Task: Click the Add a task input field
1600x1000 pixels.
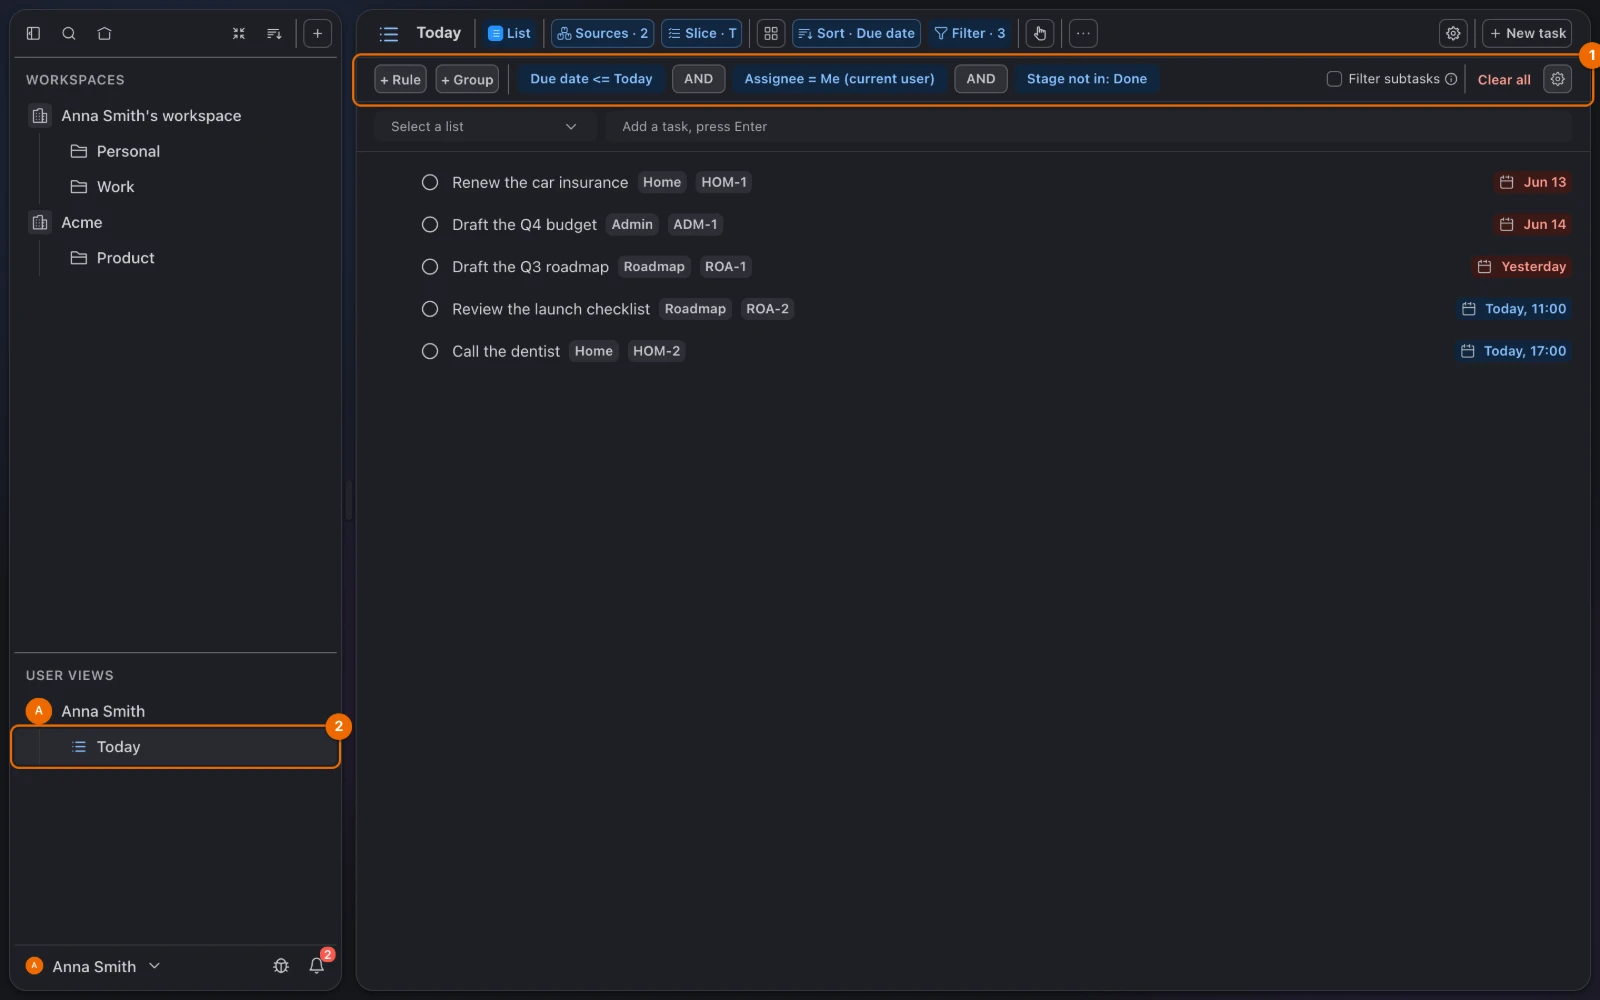Action: (1088, 127)
